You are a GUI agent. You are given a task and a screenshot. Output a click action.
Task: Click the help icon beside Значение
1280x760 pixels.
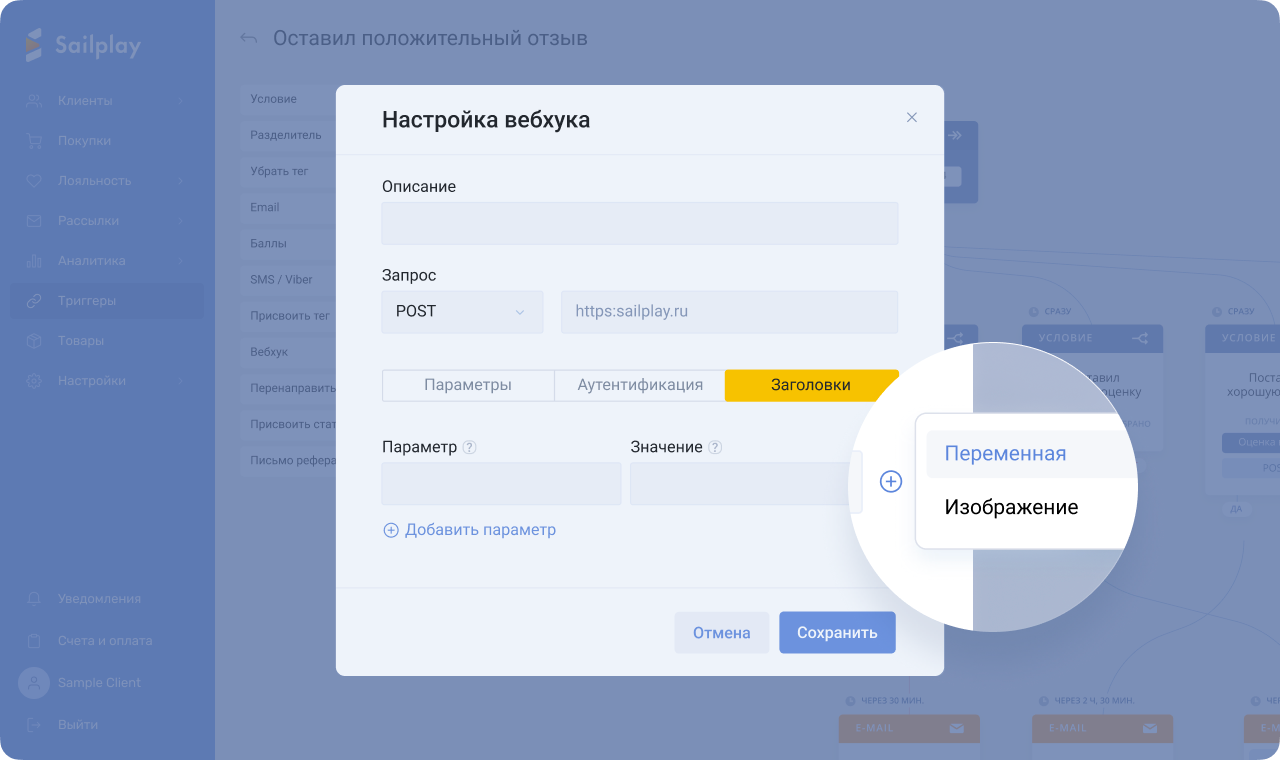[715, 448]
